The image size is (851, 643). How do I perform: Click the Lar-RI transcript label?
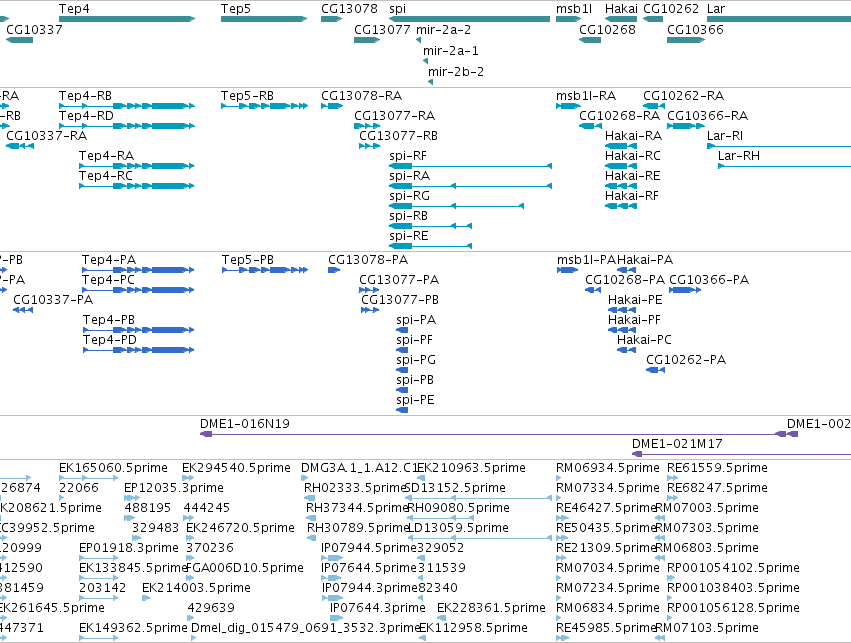pyautogui.click(x=725, y=136)
